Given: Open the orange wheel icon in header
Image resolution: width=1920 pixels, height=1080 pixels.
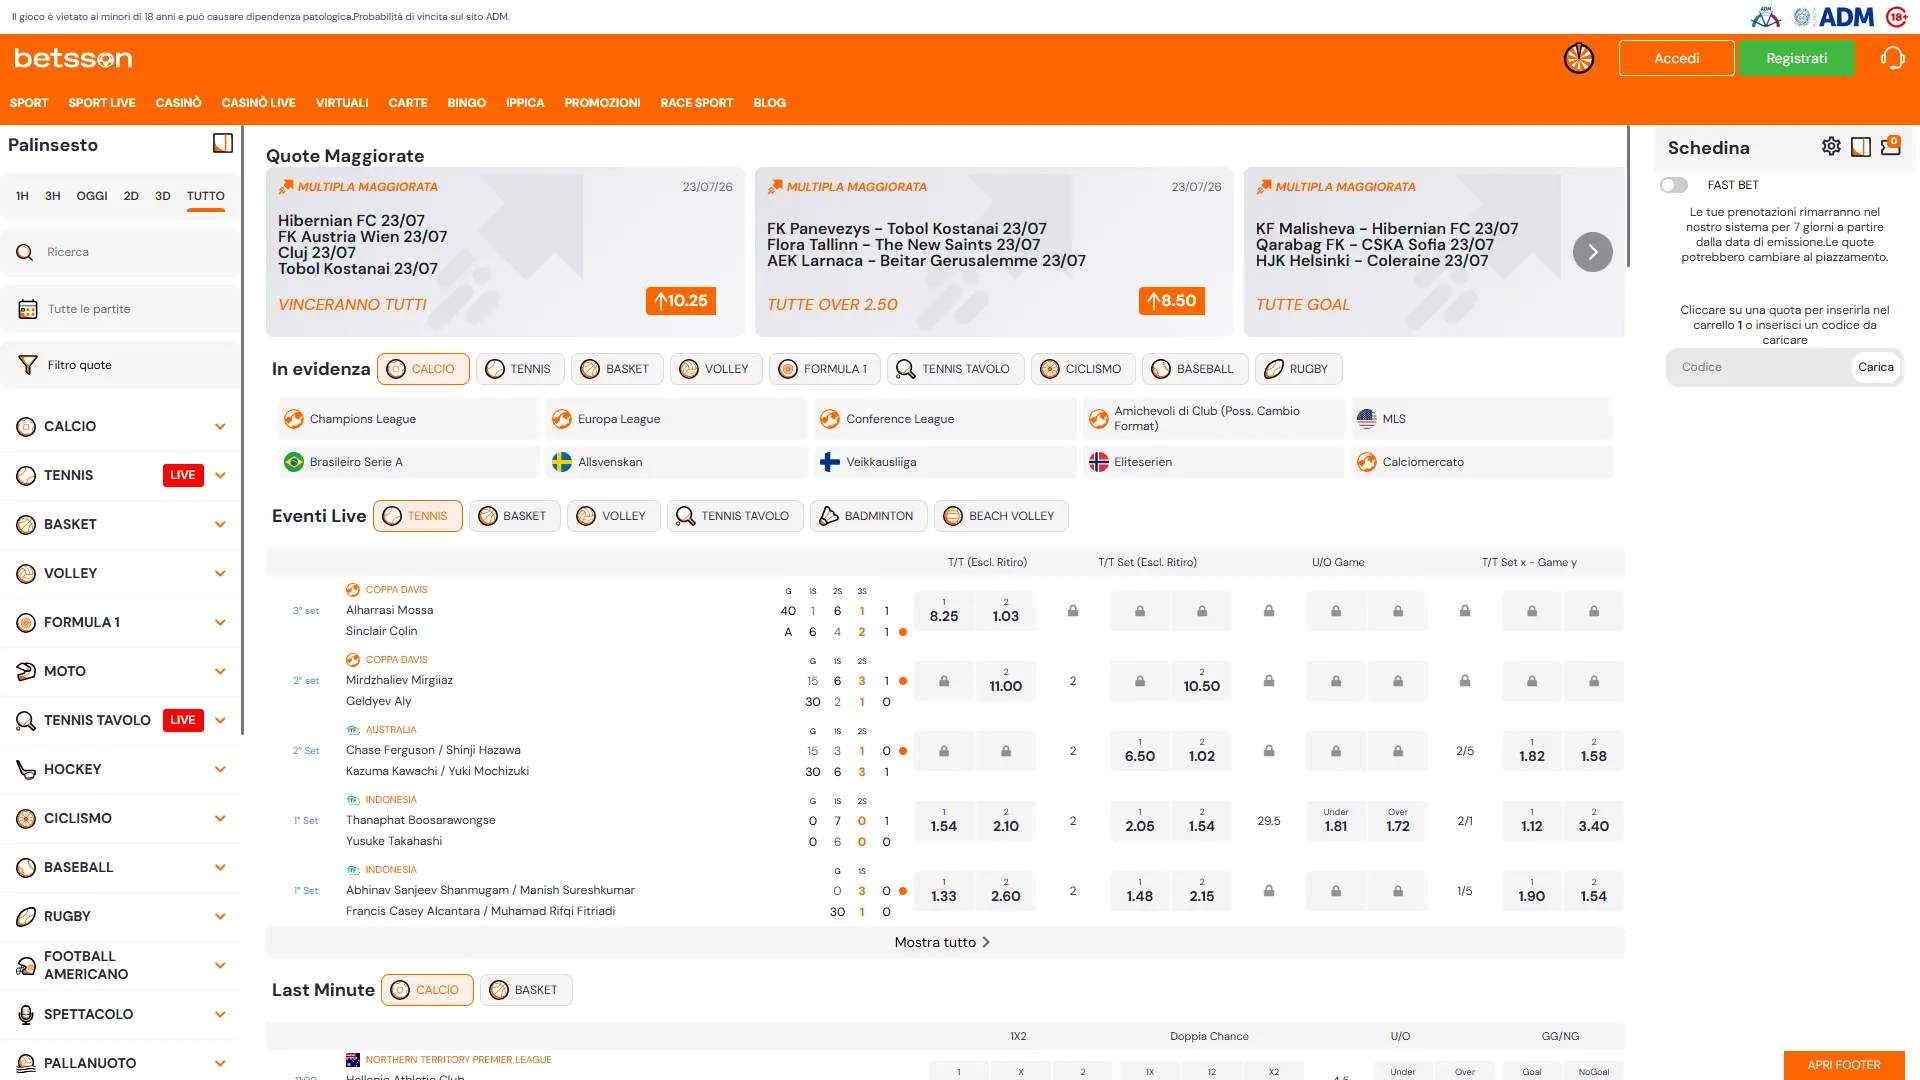Looking at the screenshot, I should tap(1579, 59).
